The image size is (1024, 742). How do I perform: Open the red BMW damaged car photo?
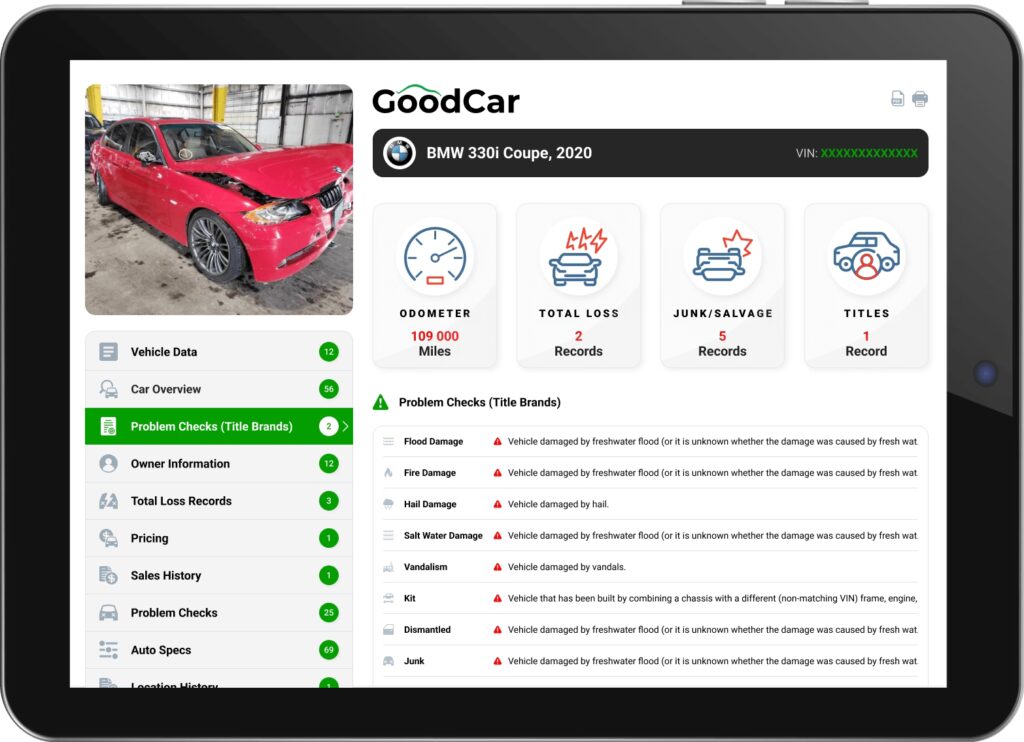(x=219, y=199)
